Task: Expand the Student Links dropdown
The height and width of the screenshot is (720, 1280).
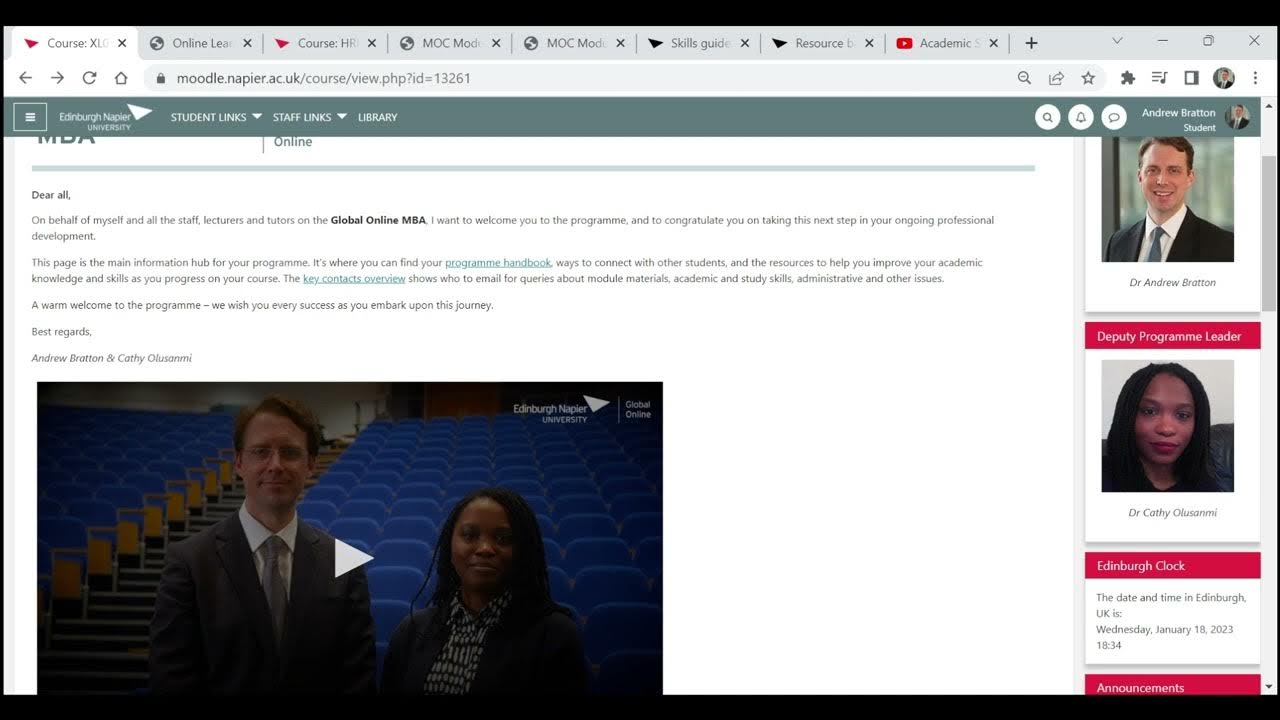Action: pos(216,117)
